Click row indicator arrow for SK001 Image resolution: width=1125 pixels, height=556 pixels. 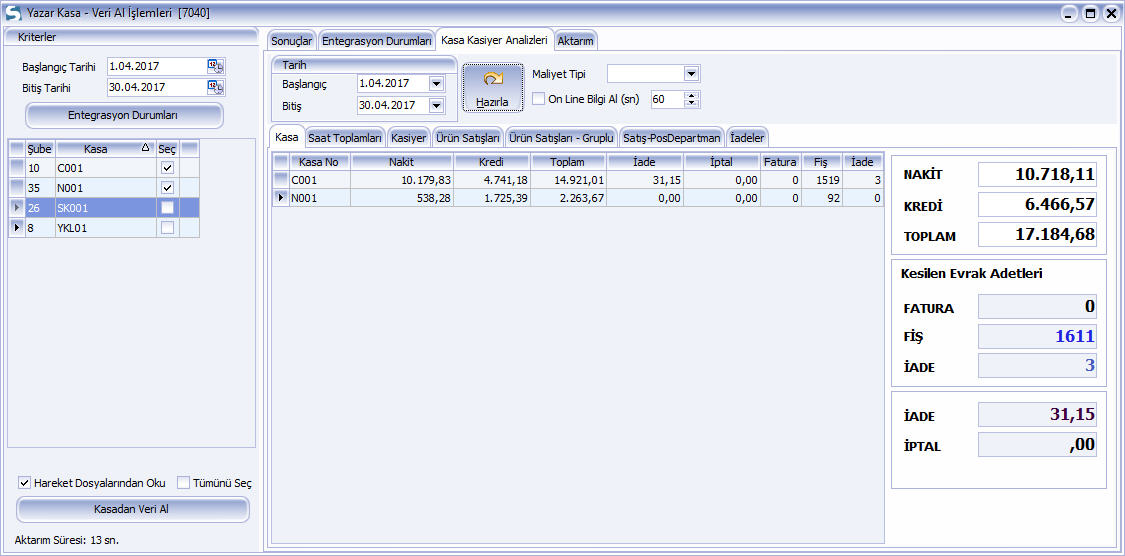[16, 207]
